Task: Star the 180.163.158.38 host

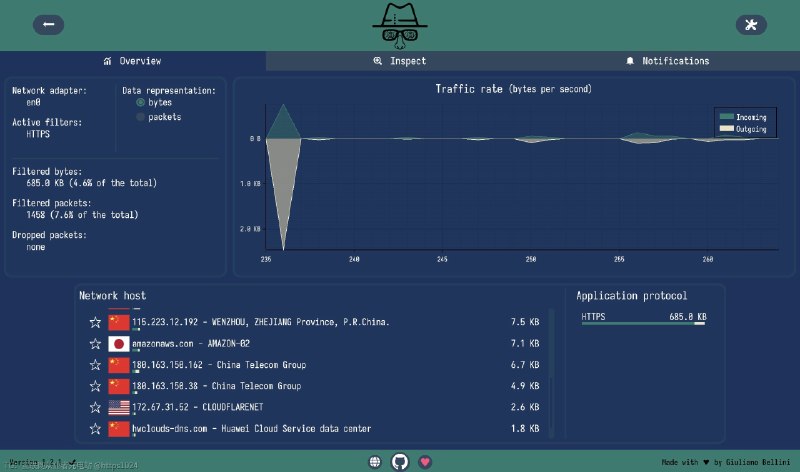Action: coord(95,386)
